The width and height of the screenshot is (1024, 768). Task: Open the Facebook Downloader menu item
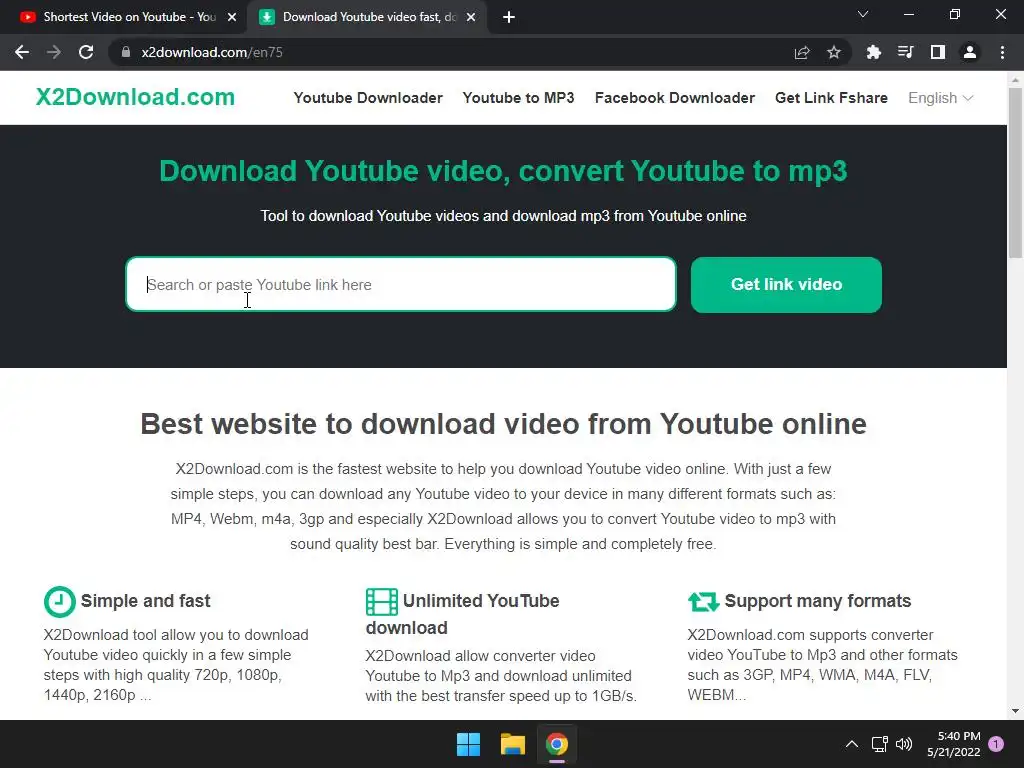coord(675,98)
